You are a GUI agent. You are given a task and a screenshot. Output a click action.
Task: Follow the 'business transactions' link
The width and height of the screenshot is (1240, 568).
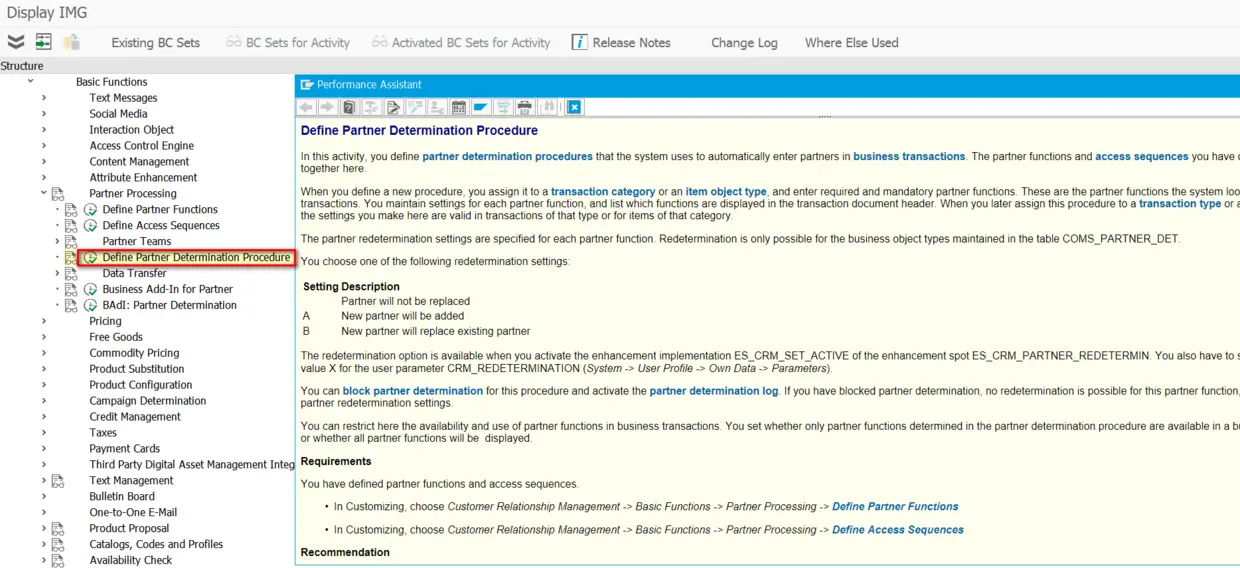tap(909, 156)
